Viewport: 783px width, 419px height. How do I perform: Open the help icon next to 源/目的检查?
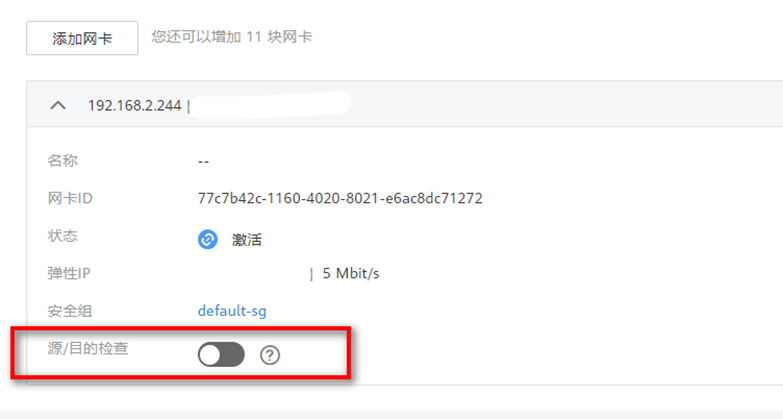pyautogui.click(x=270, y=355)
